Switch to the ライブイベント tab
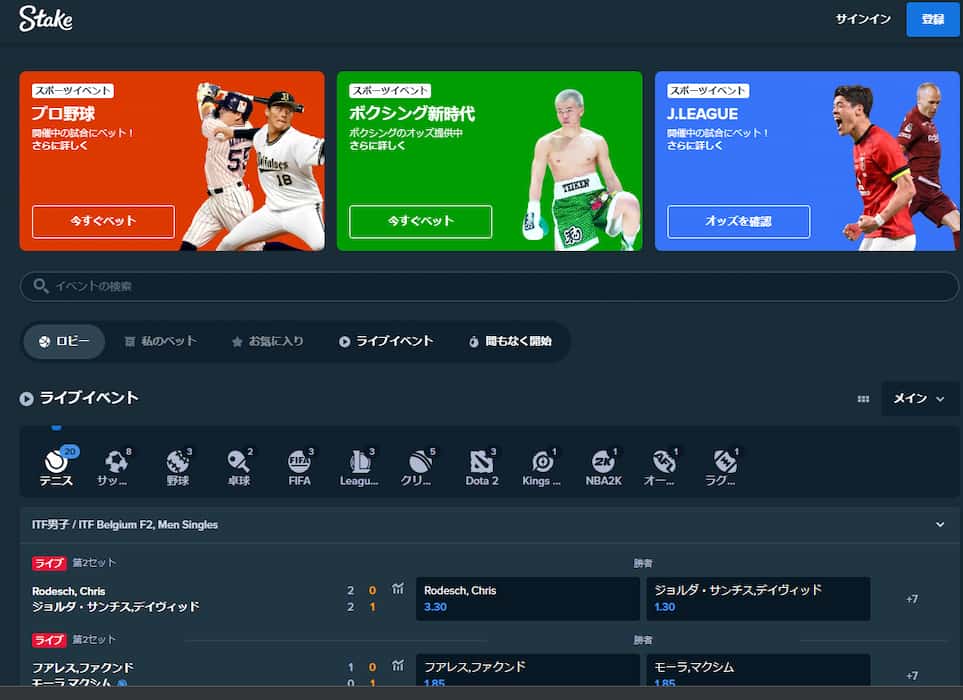The height and width of the screenshot is (700, 963). pyautogui.click(x=386, y=341)
